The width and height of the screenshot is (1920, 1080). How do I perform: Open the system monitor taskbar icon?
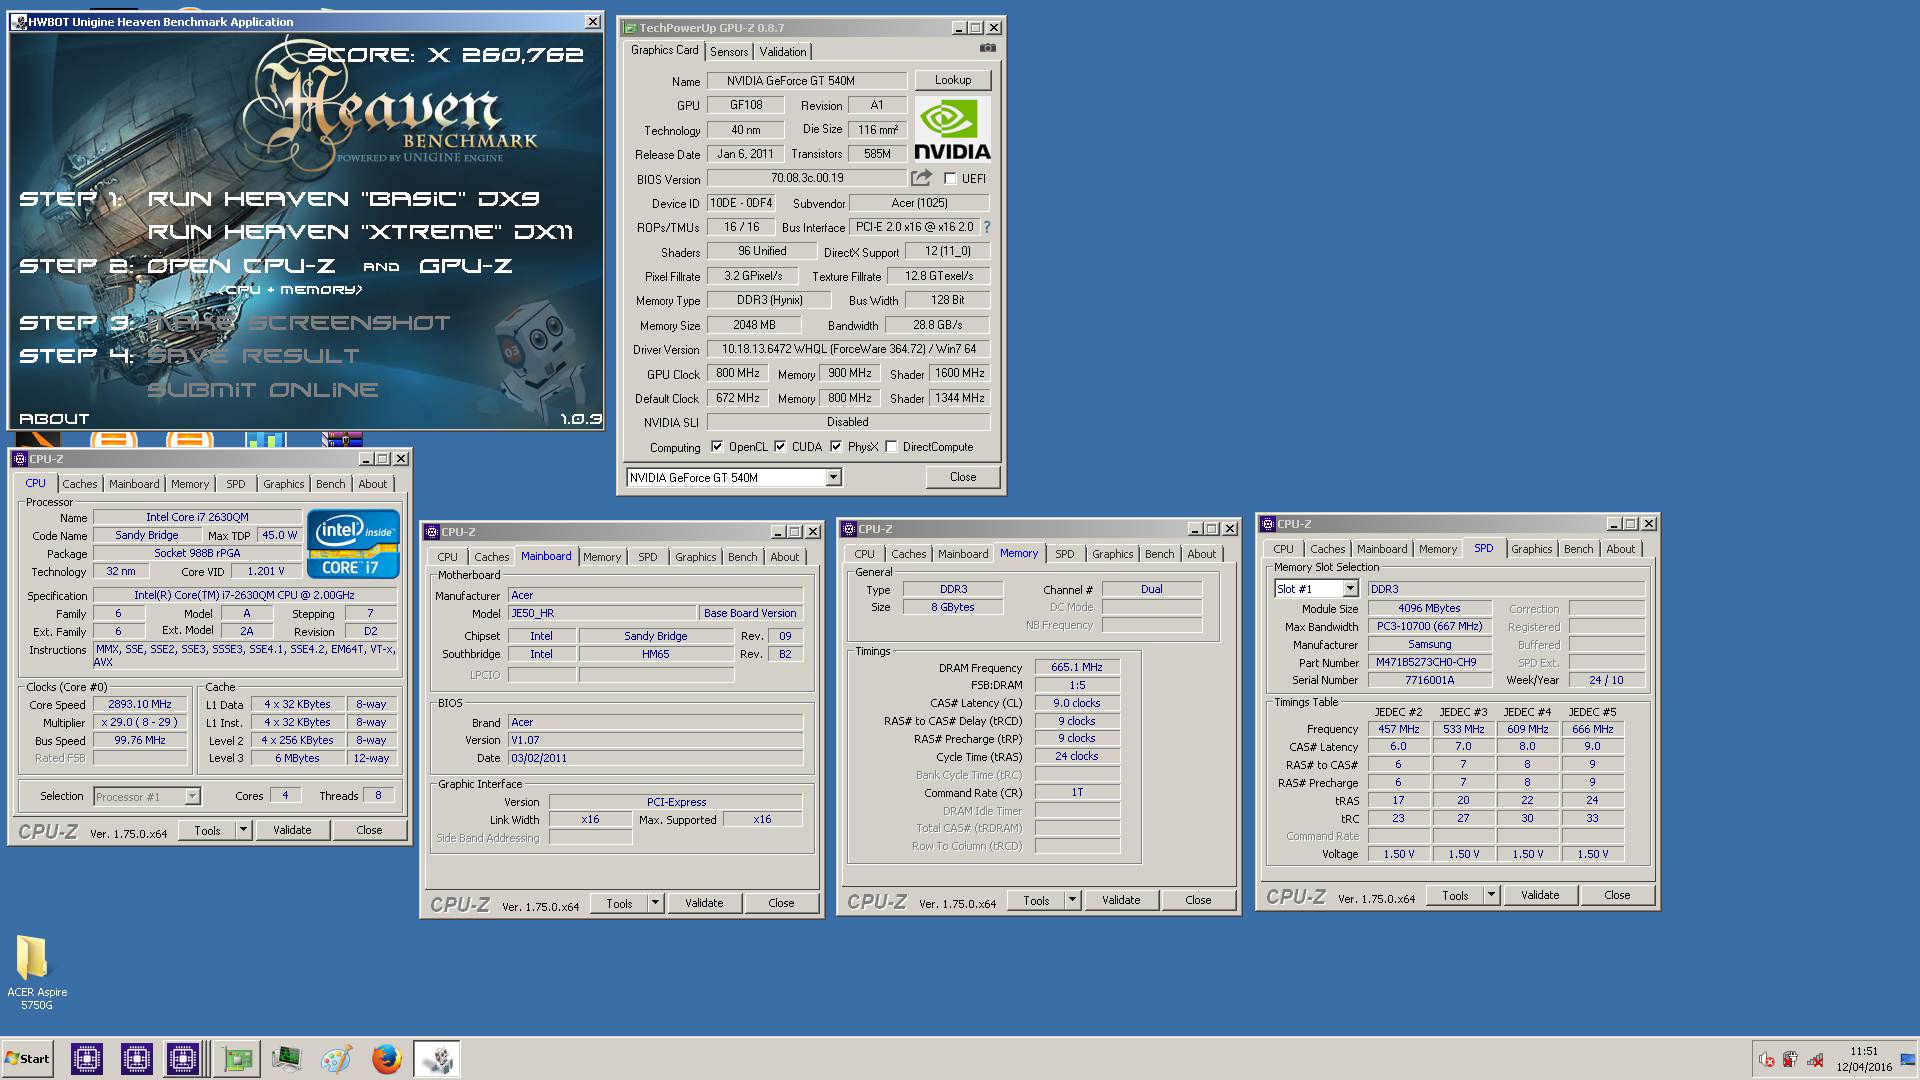click(x=286, y=1059)
